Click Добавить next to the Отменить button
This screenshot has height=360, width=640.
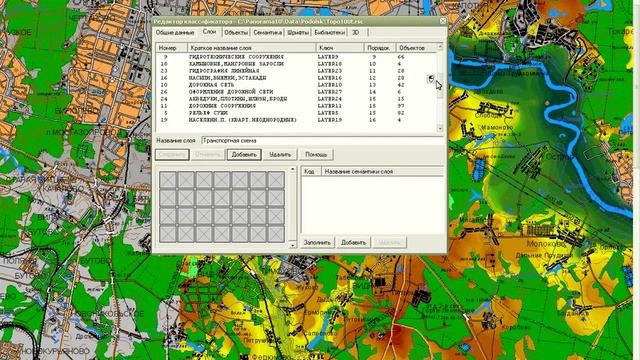pyautogui.click(x=244, y=155)
